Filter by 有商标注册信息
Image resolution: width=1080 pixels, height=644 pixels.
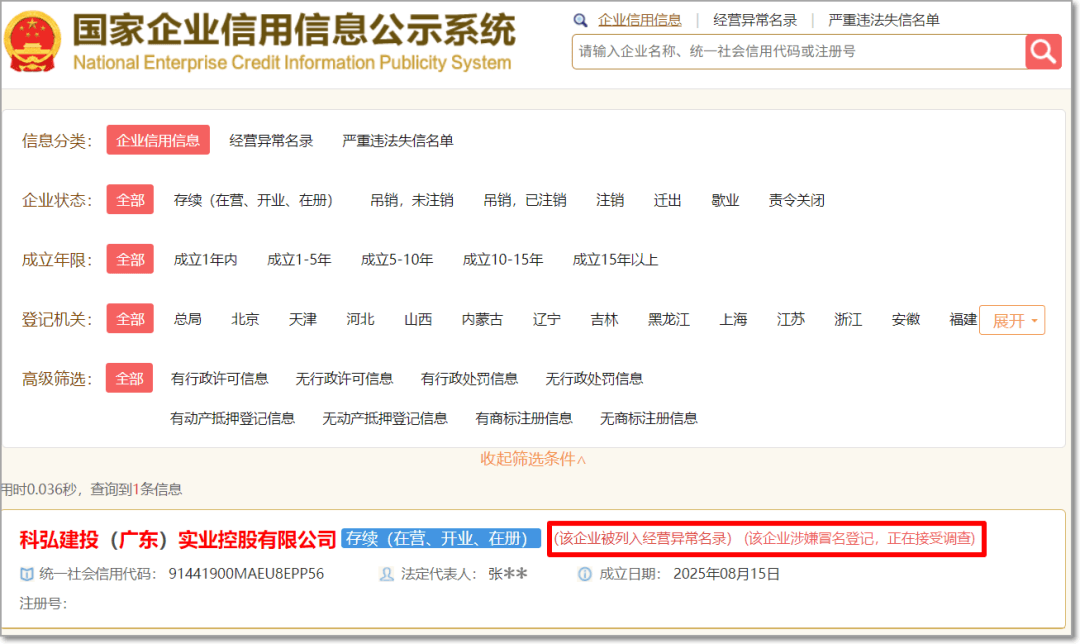point(524,419)
